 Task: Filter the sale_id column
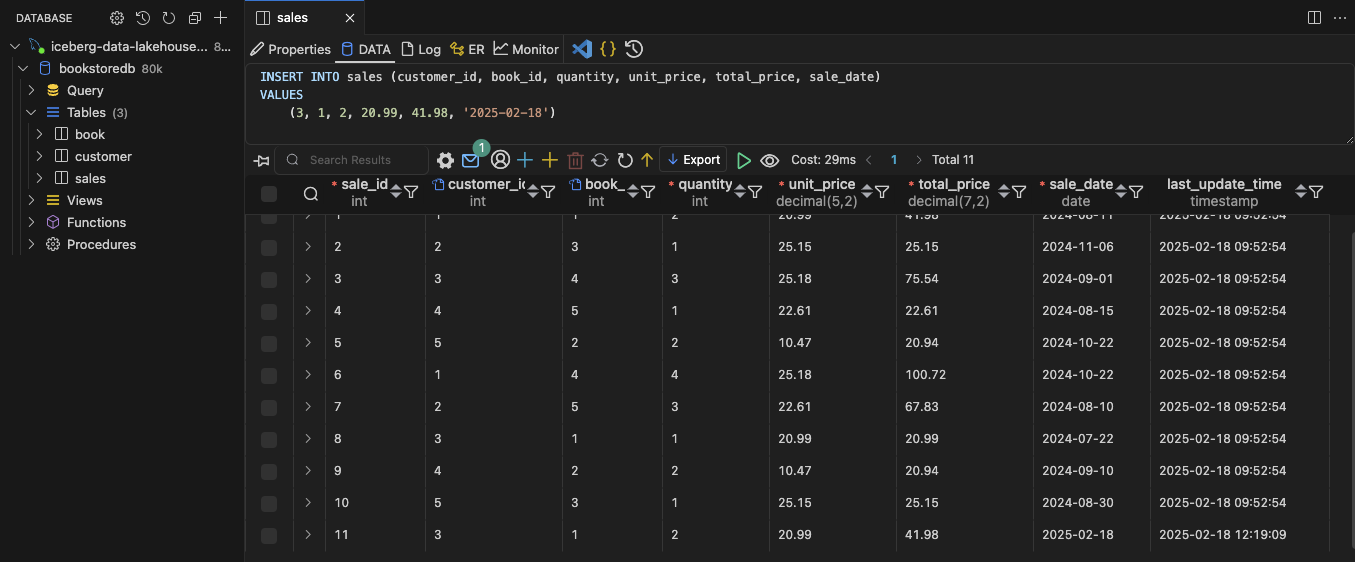point(411,191)
